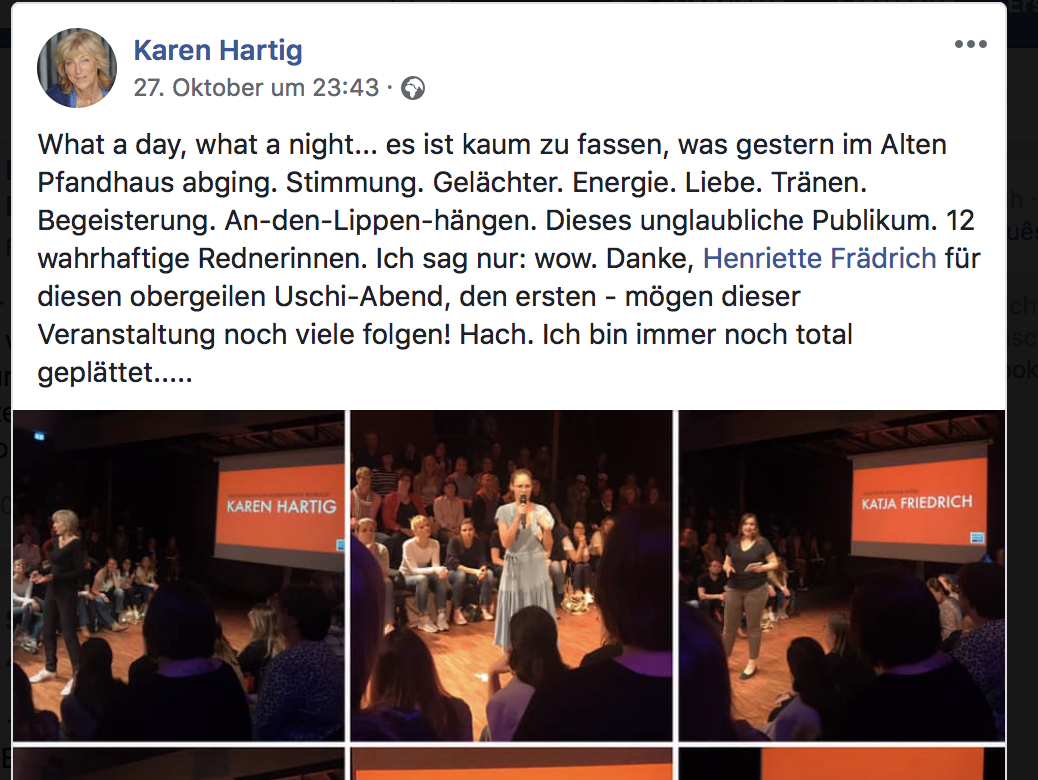Click the public globe privacy icon
Image resolution: width=1038 pixels, height=780 pixels.
(x=413, y=88)
